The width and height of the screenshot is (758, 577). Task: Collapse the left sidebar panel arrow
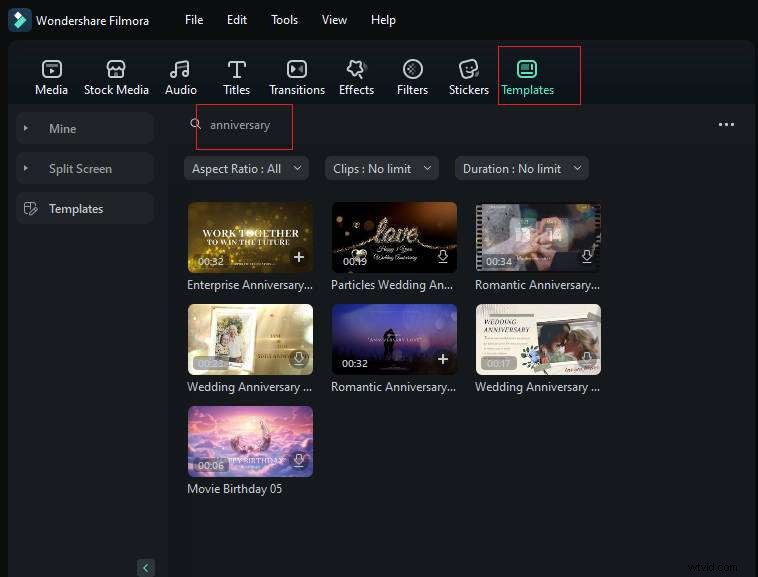tap(146, 567)
